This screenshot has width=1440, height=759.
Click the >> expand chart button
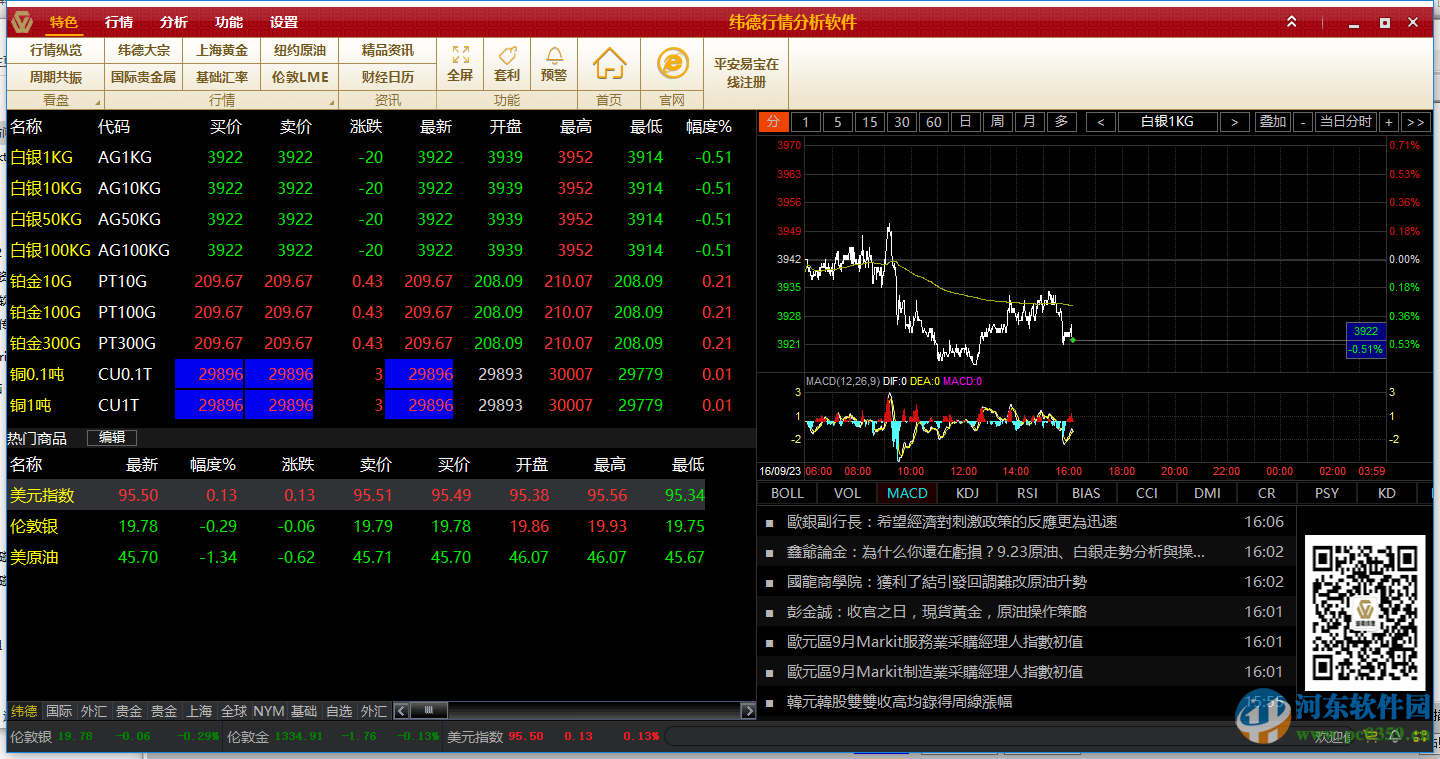(1415, 122)
